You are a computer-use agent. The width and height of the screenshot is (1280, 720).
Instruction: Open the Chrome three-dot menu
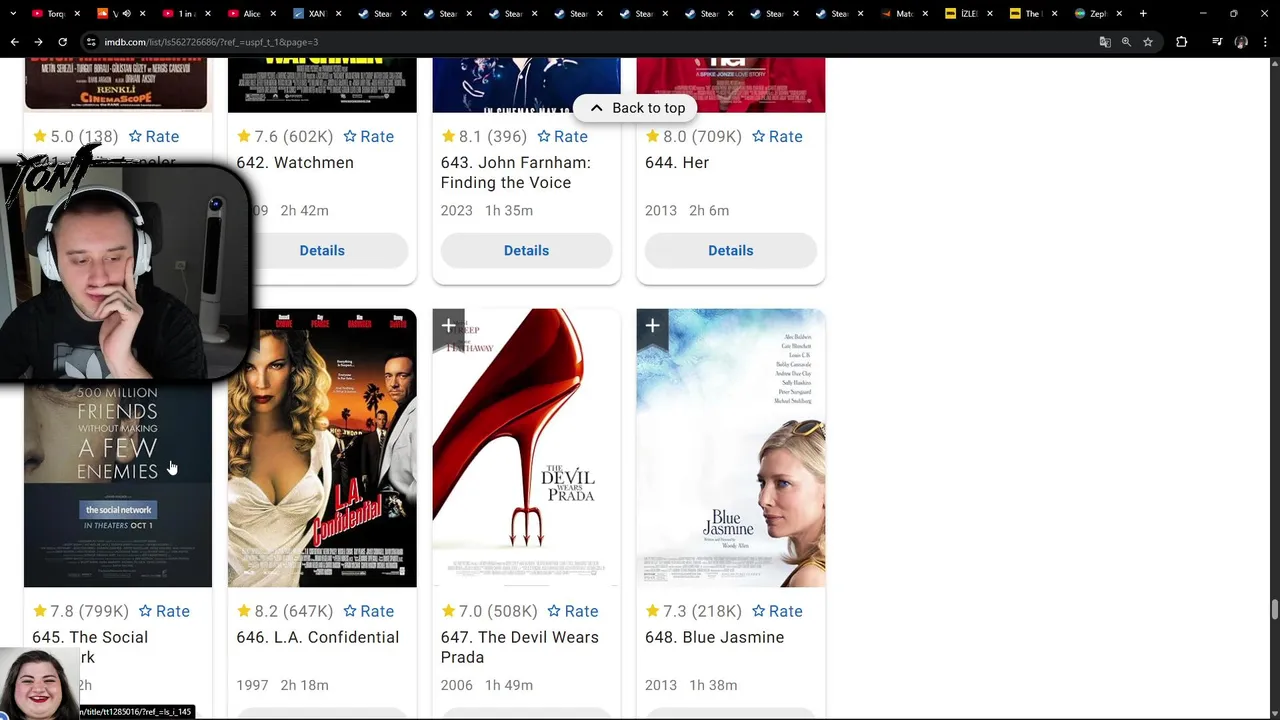1264,42
